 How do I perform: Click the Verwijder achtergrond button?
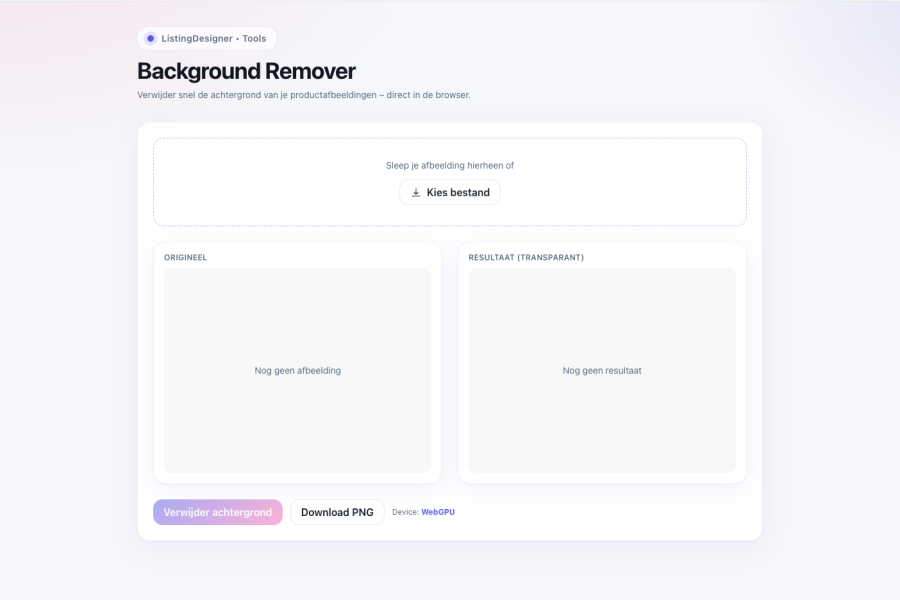218,512
